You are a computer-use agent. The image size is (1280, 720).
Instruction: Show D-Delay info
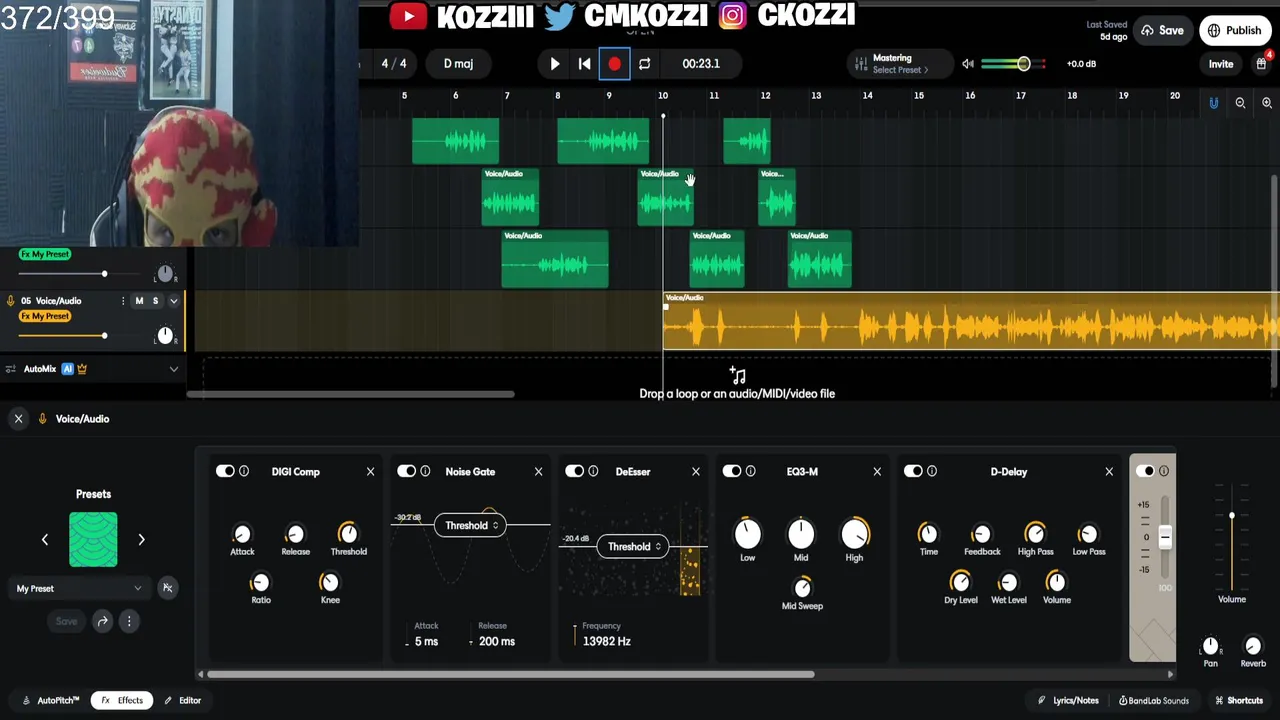(932, 471)
